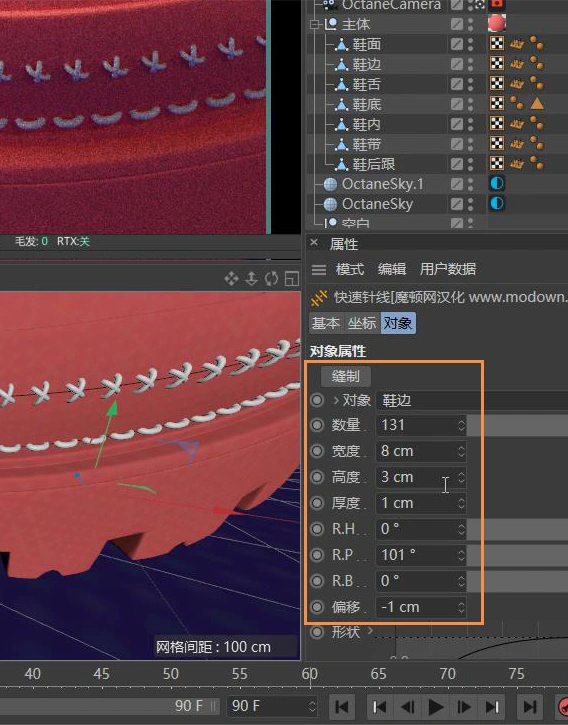The height and width of the screenshot is (725, 568).
Task: Click the 鞋底 object icon
Action: pos(341,104)
